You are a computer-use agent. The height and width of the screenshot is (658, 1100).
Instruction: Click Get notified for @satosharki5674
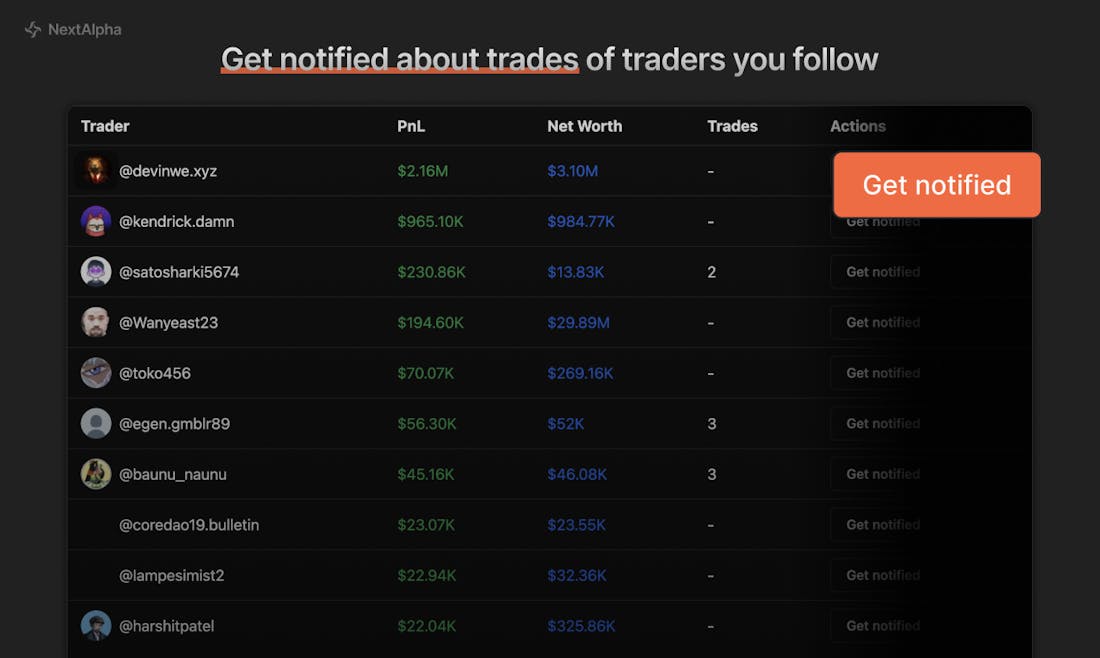pyautogui.click(x=882, y=272)
